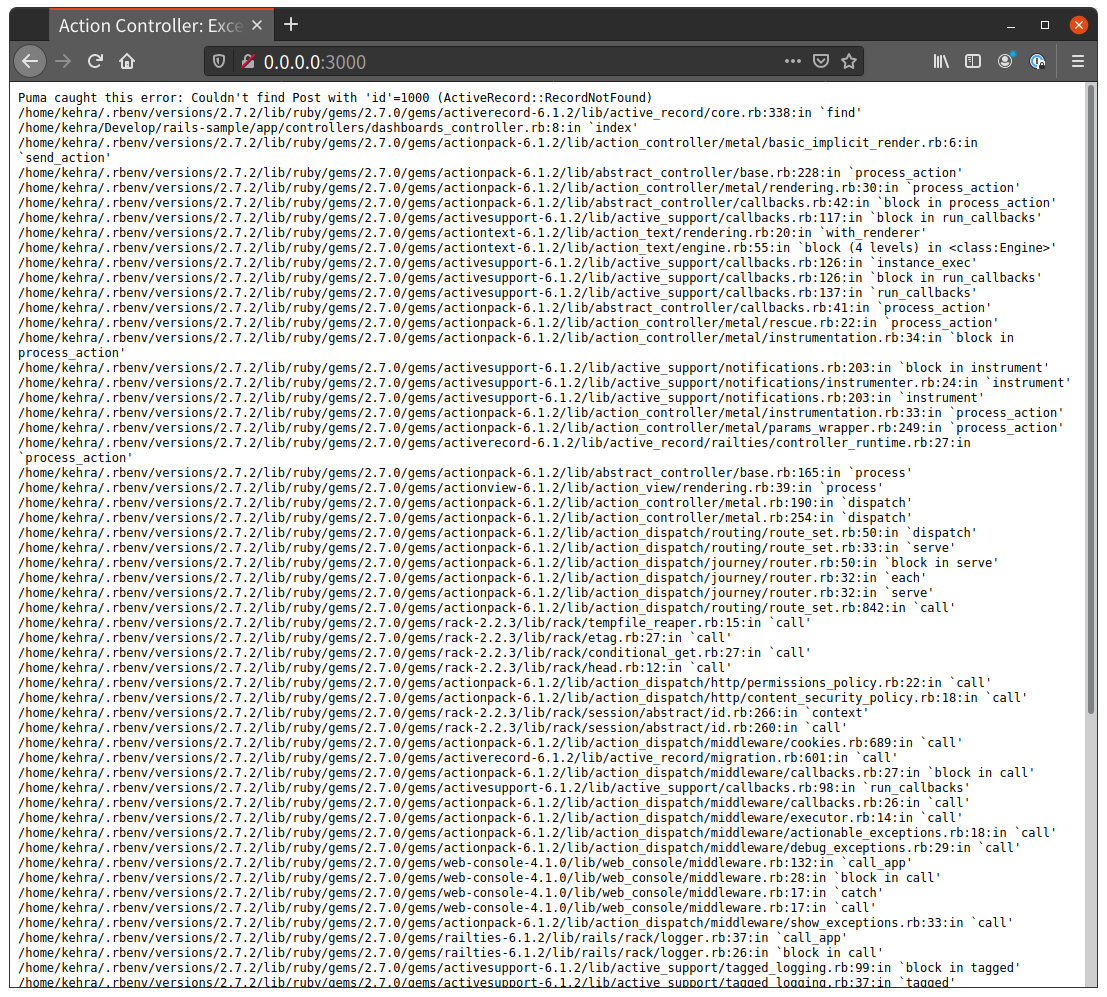Click the action_text/engine.rb:55 trace line
The height and width of the screenshot is (997, 1107).
coord(537,248)
